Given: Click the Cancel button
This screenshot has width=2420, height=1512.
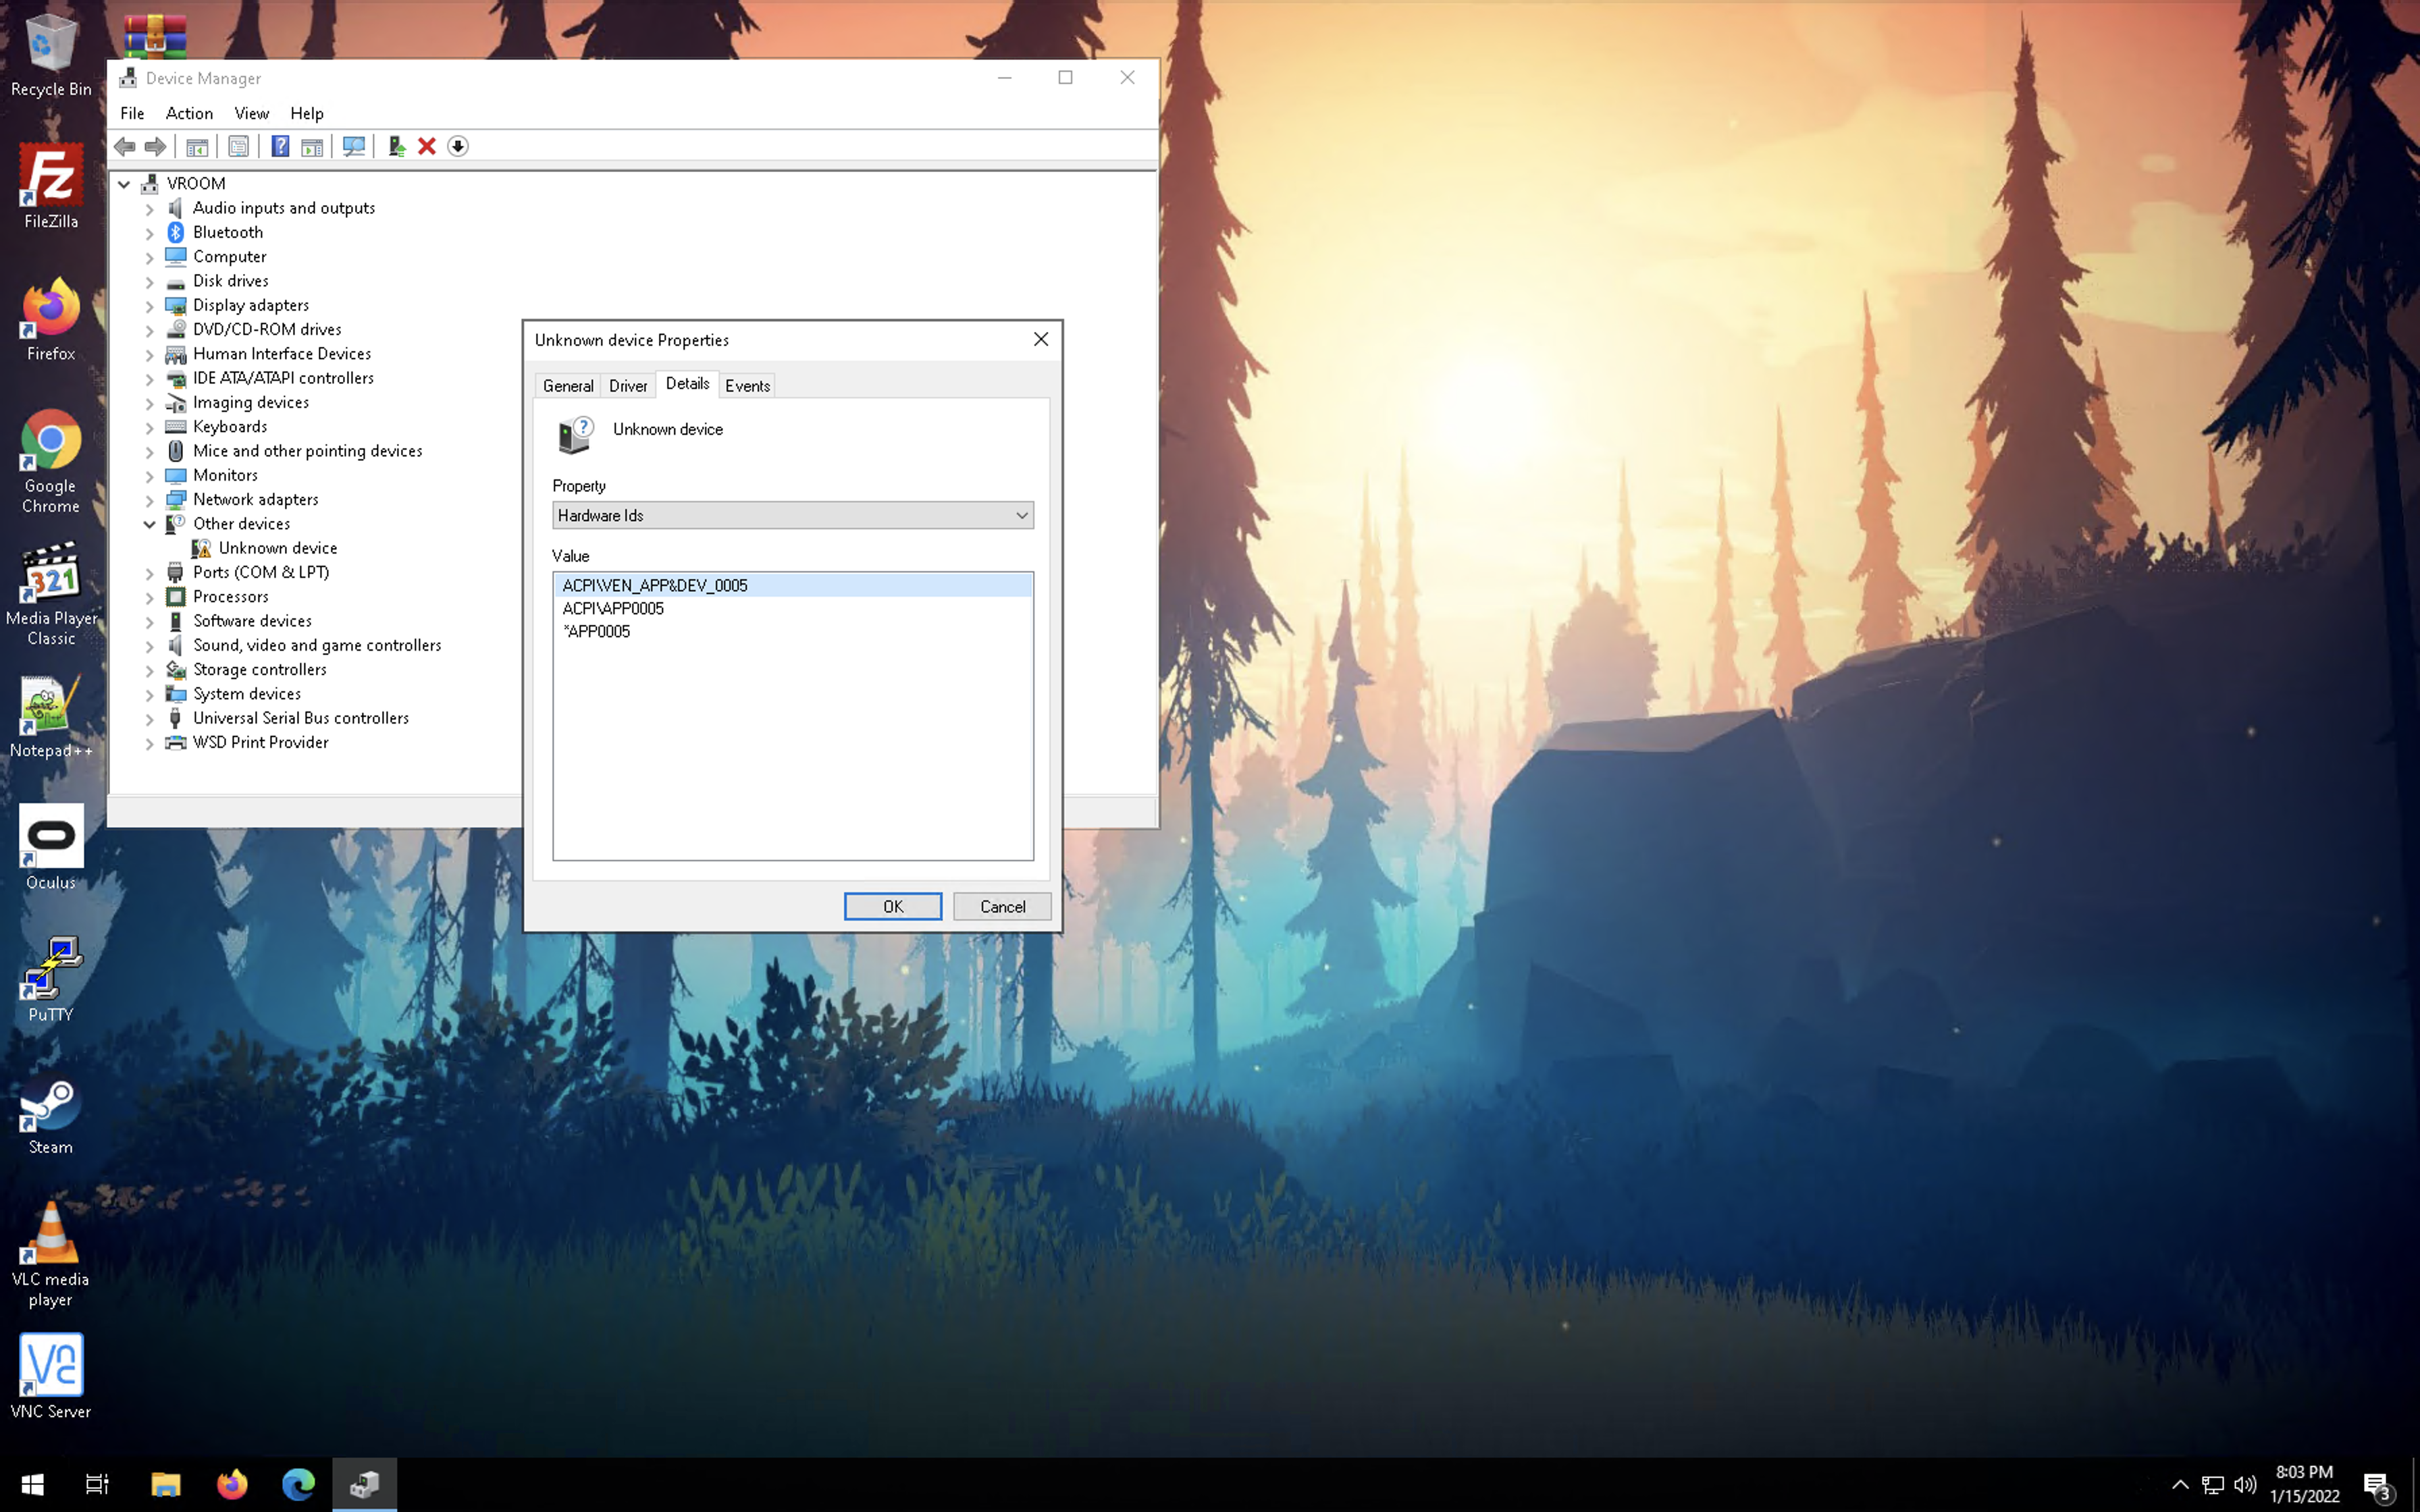Looking at the screenshot, I should [1001, 906].
